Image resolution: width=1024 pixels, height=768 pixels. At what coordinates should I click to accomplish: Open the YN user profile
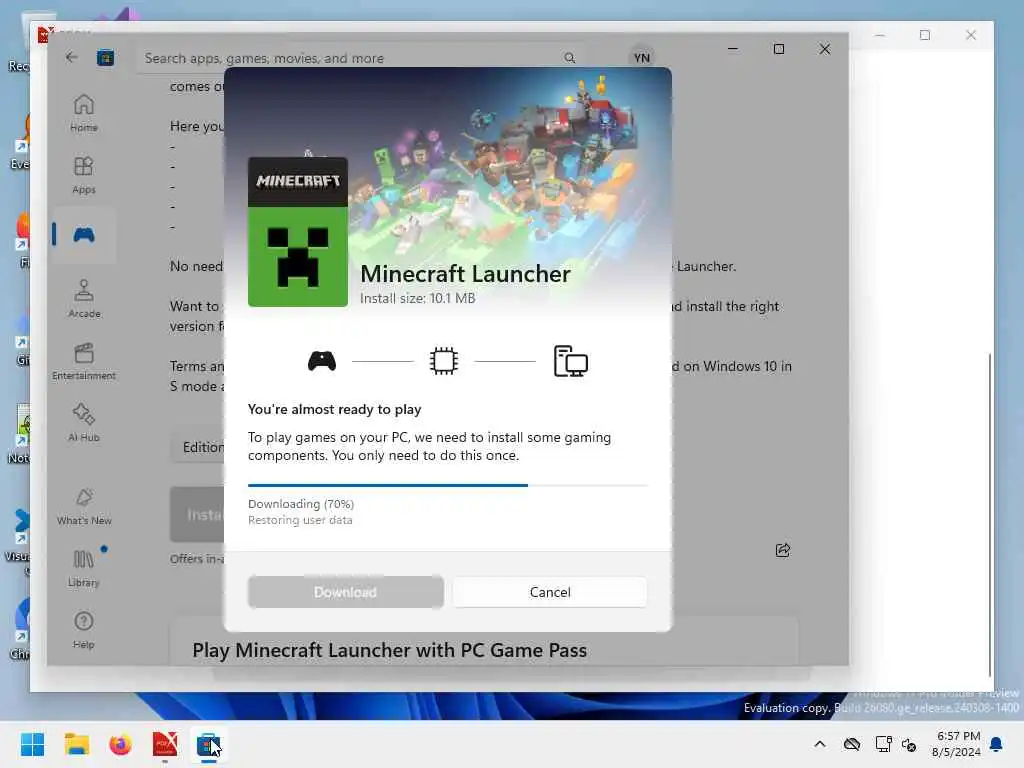tap(641, 58)
